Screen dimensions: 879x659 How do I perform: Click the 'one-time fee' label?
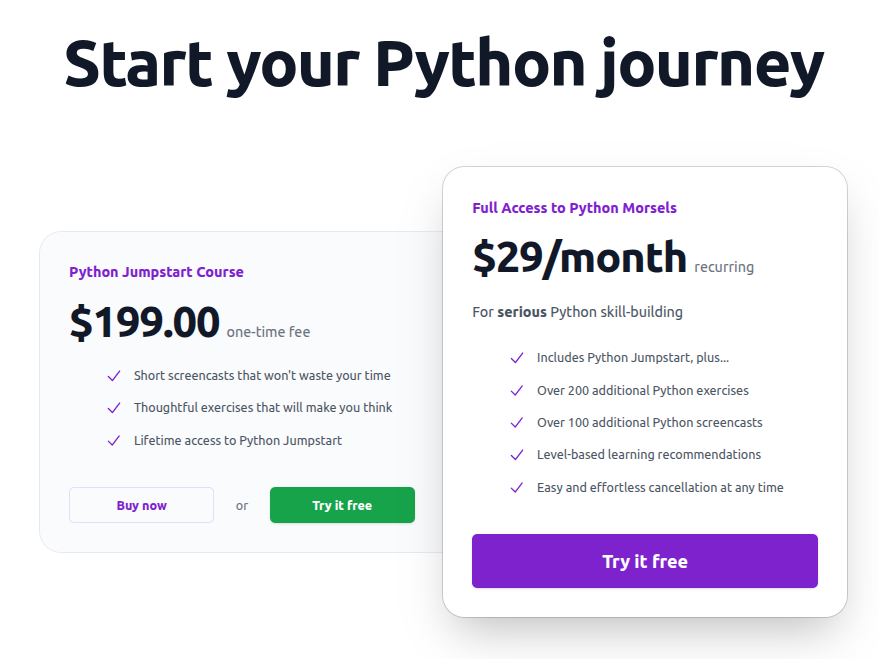click(x=268, y=332)
